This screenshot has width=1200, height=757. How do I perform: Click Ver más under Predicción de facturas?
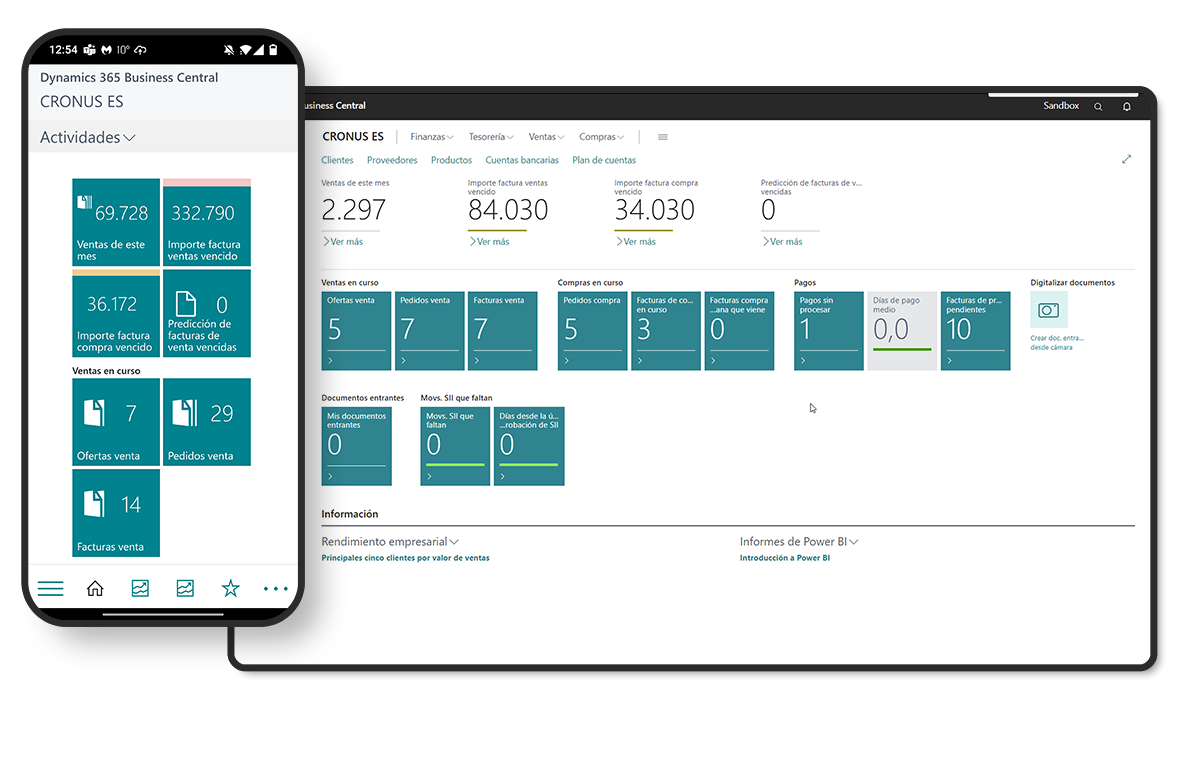tap(782, 242)
